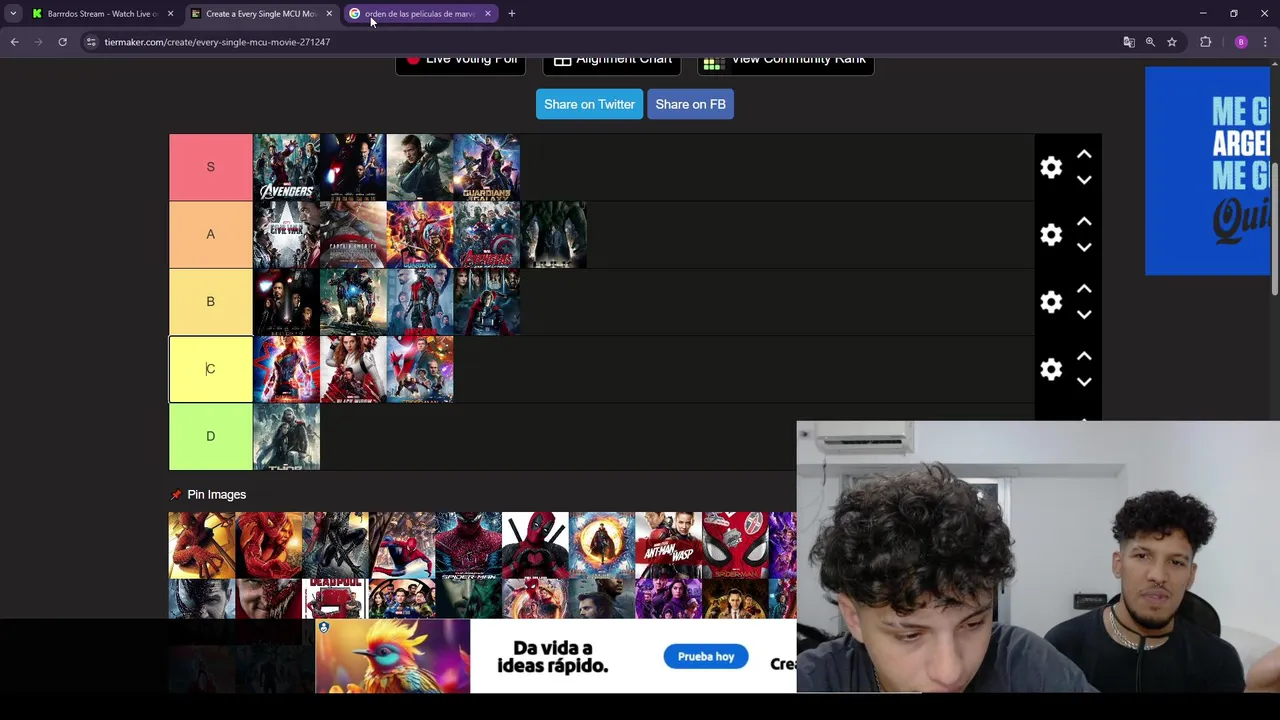Screen dimensions: 1280x720
Task: Select Deadpool heart-hands poster in image pool
Action: [535, 545]
